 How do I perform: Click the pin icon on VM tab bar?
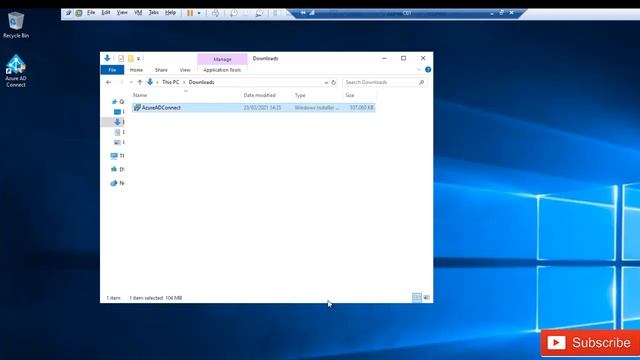coord(303,13)
